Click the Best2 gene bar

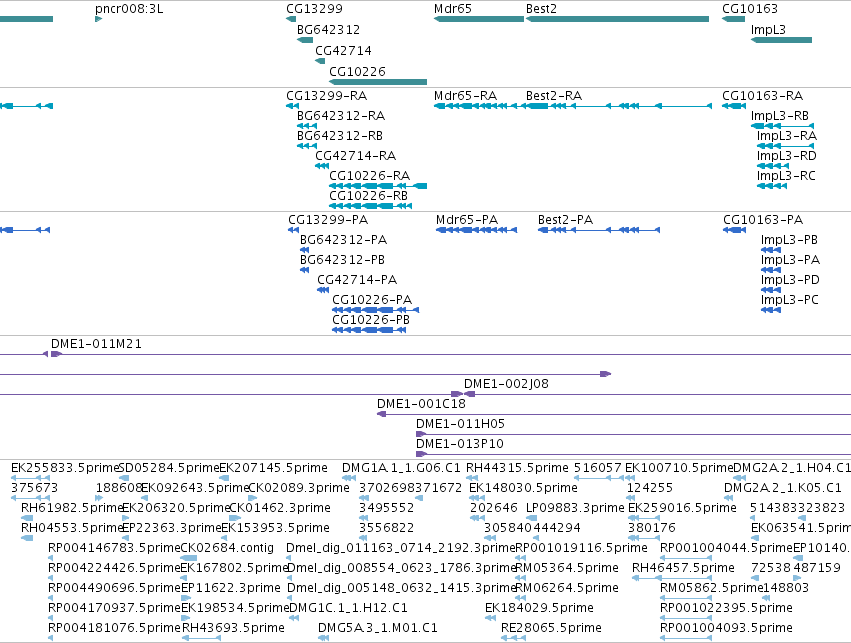[617, 19]
